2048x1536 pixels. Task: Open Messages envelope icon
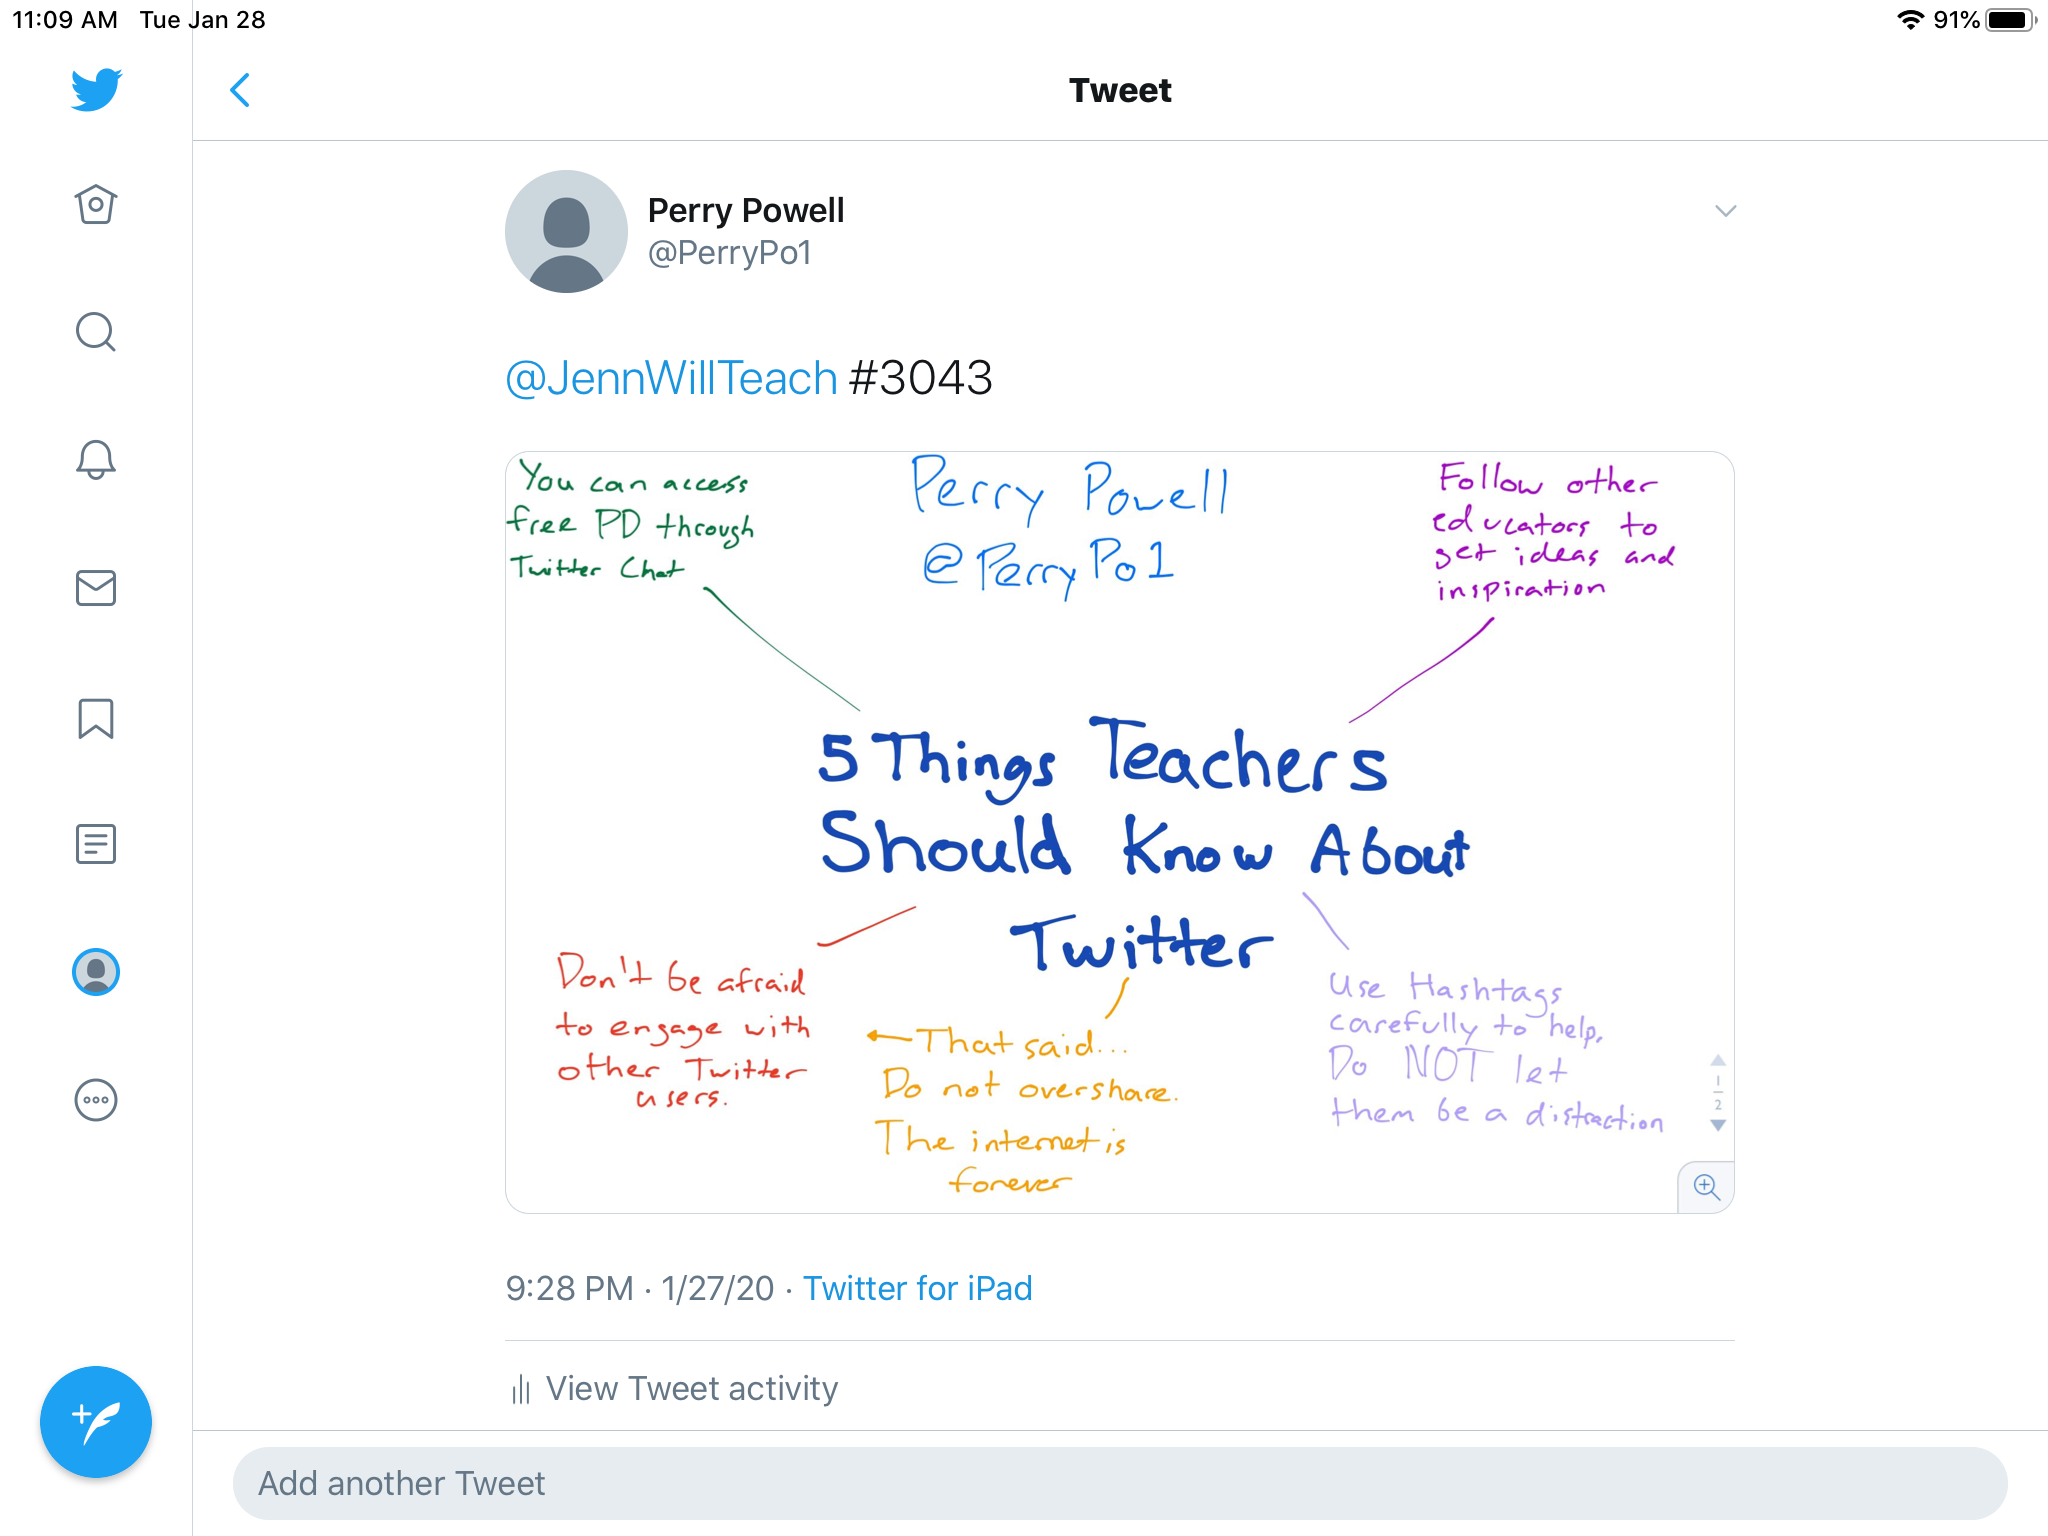point(96,588)
